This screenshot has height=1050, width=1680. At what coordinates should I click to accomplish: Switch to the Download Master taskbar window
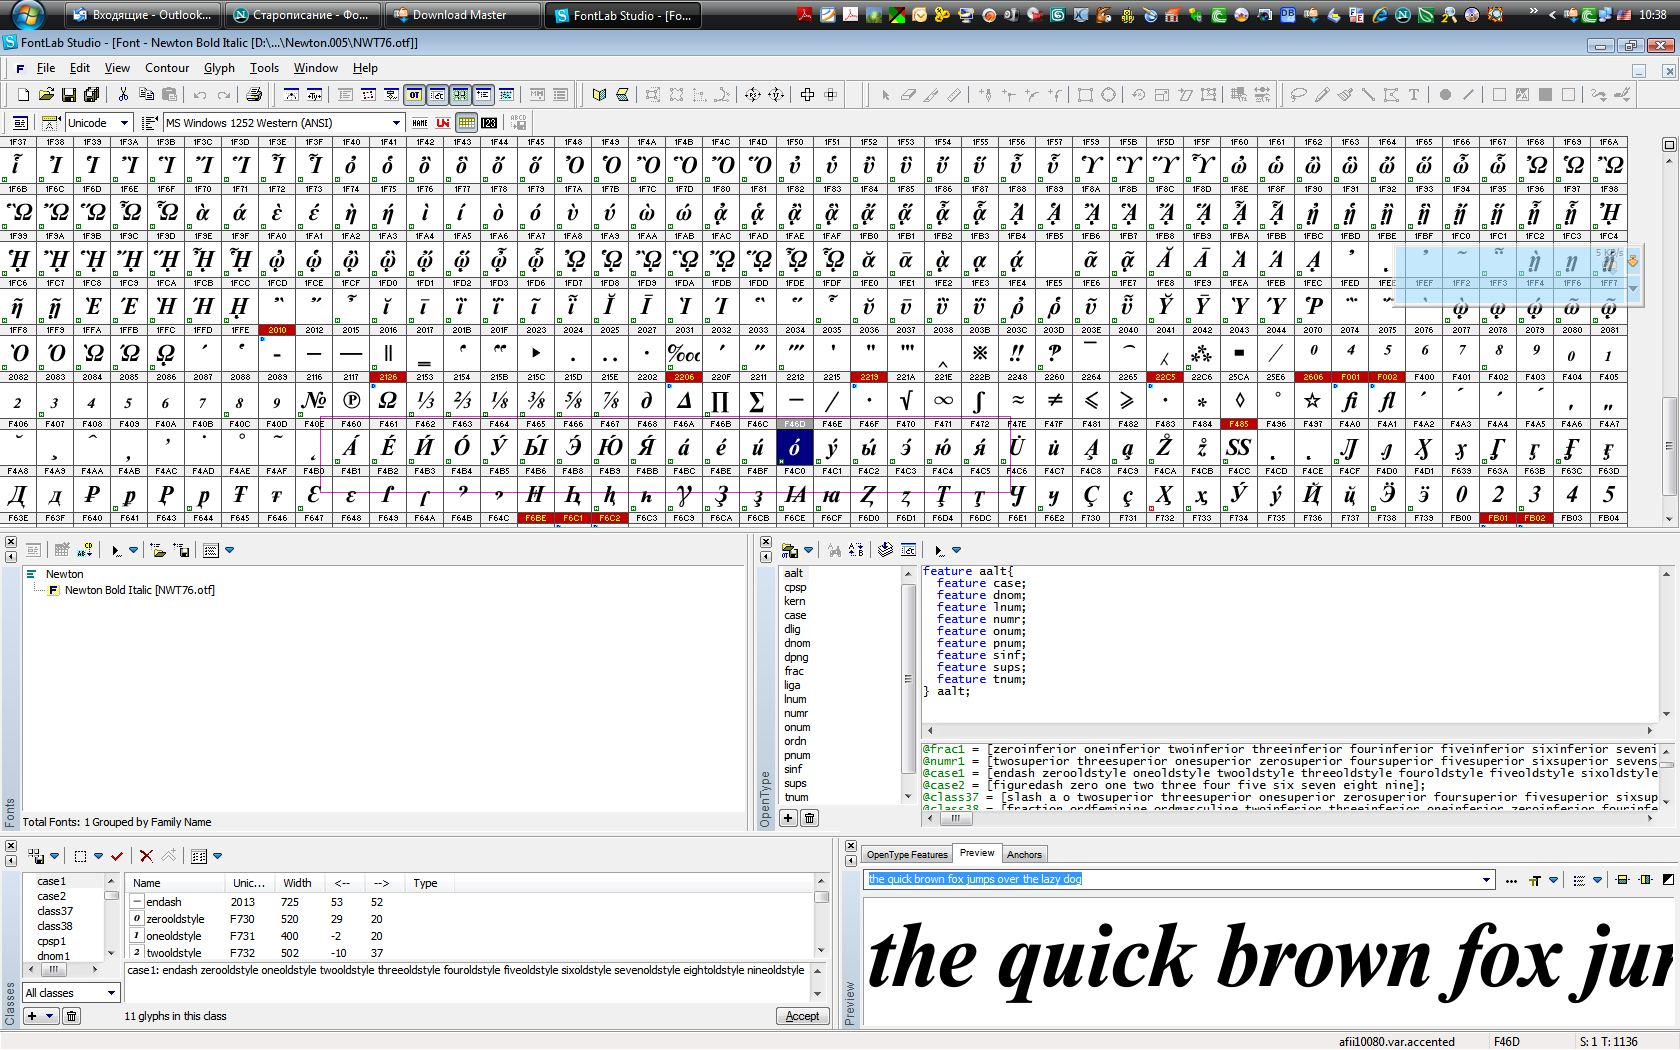click(x=460, y=15)
